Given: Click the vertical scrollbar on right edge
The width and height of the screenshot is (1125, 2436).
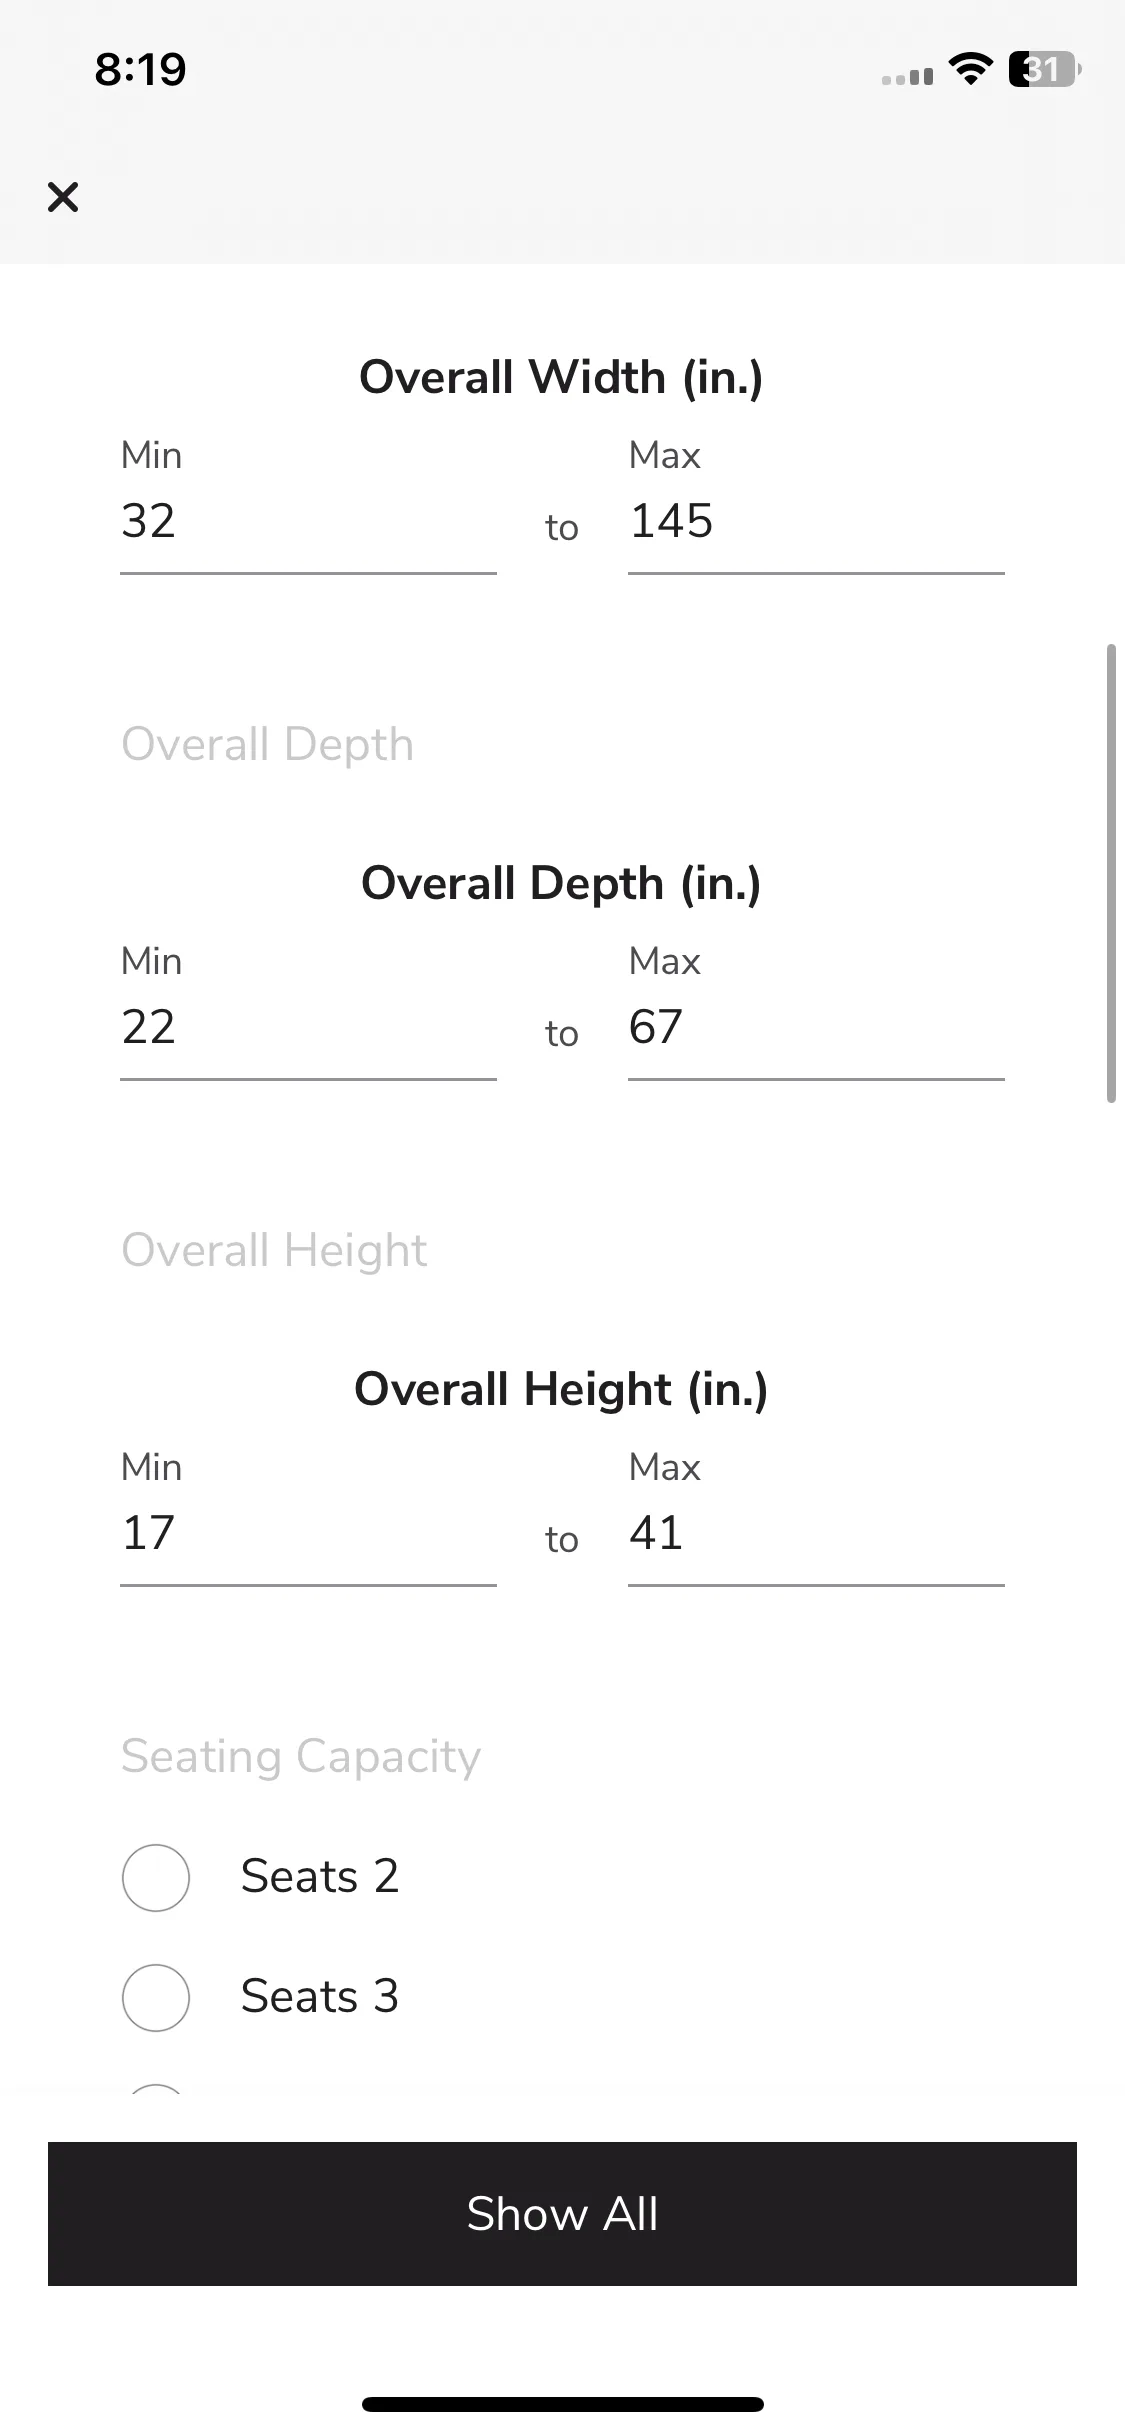Looking at the screenshot, I should tap(1110, 874).
